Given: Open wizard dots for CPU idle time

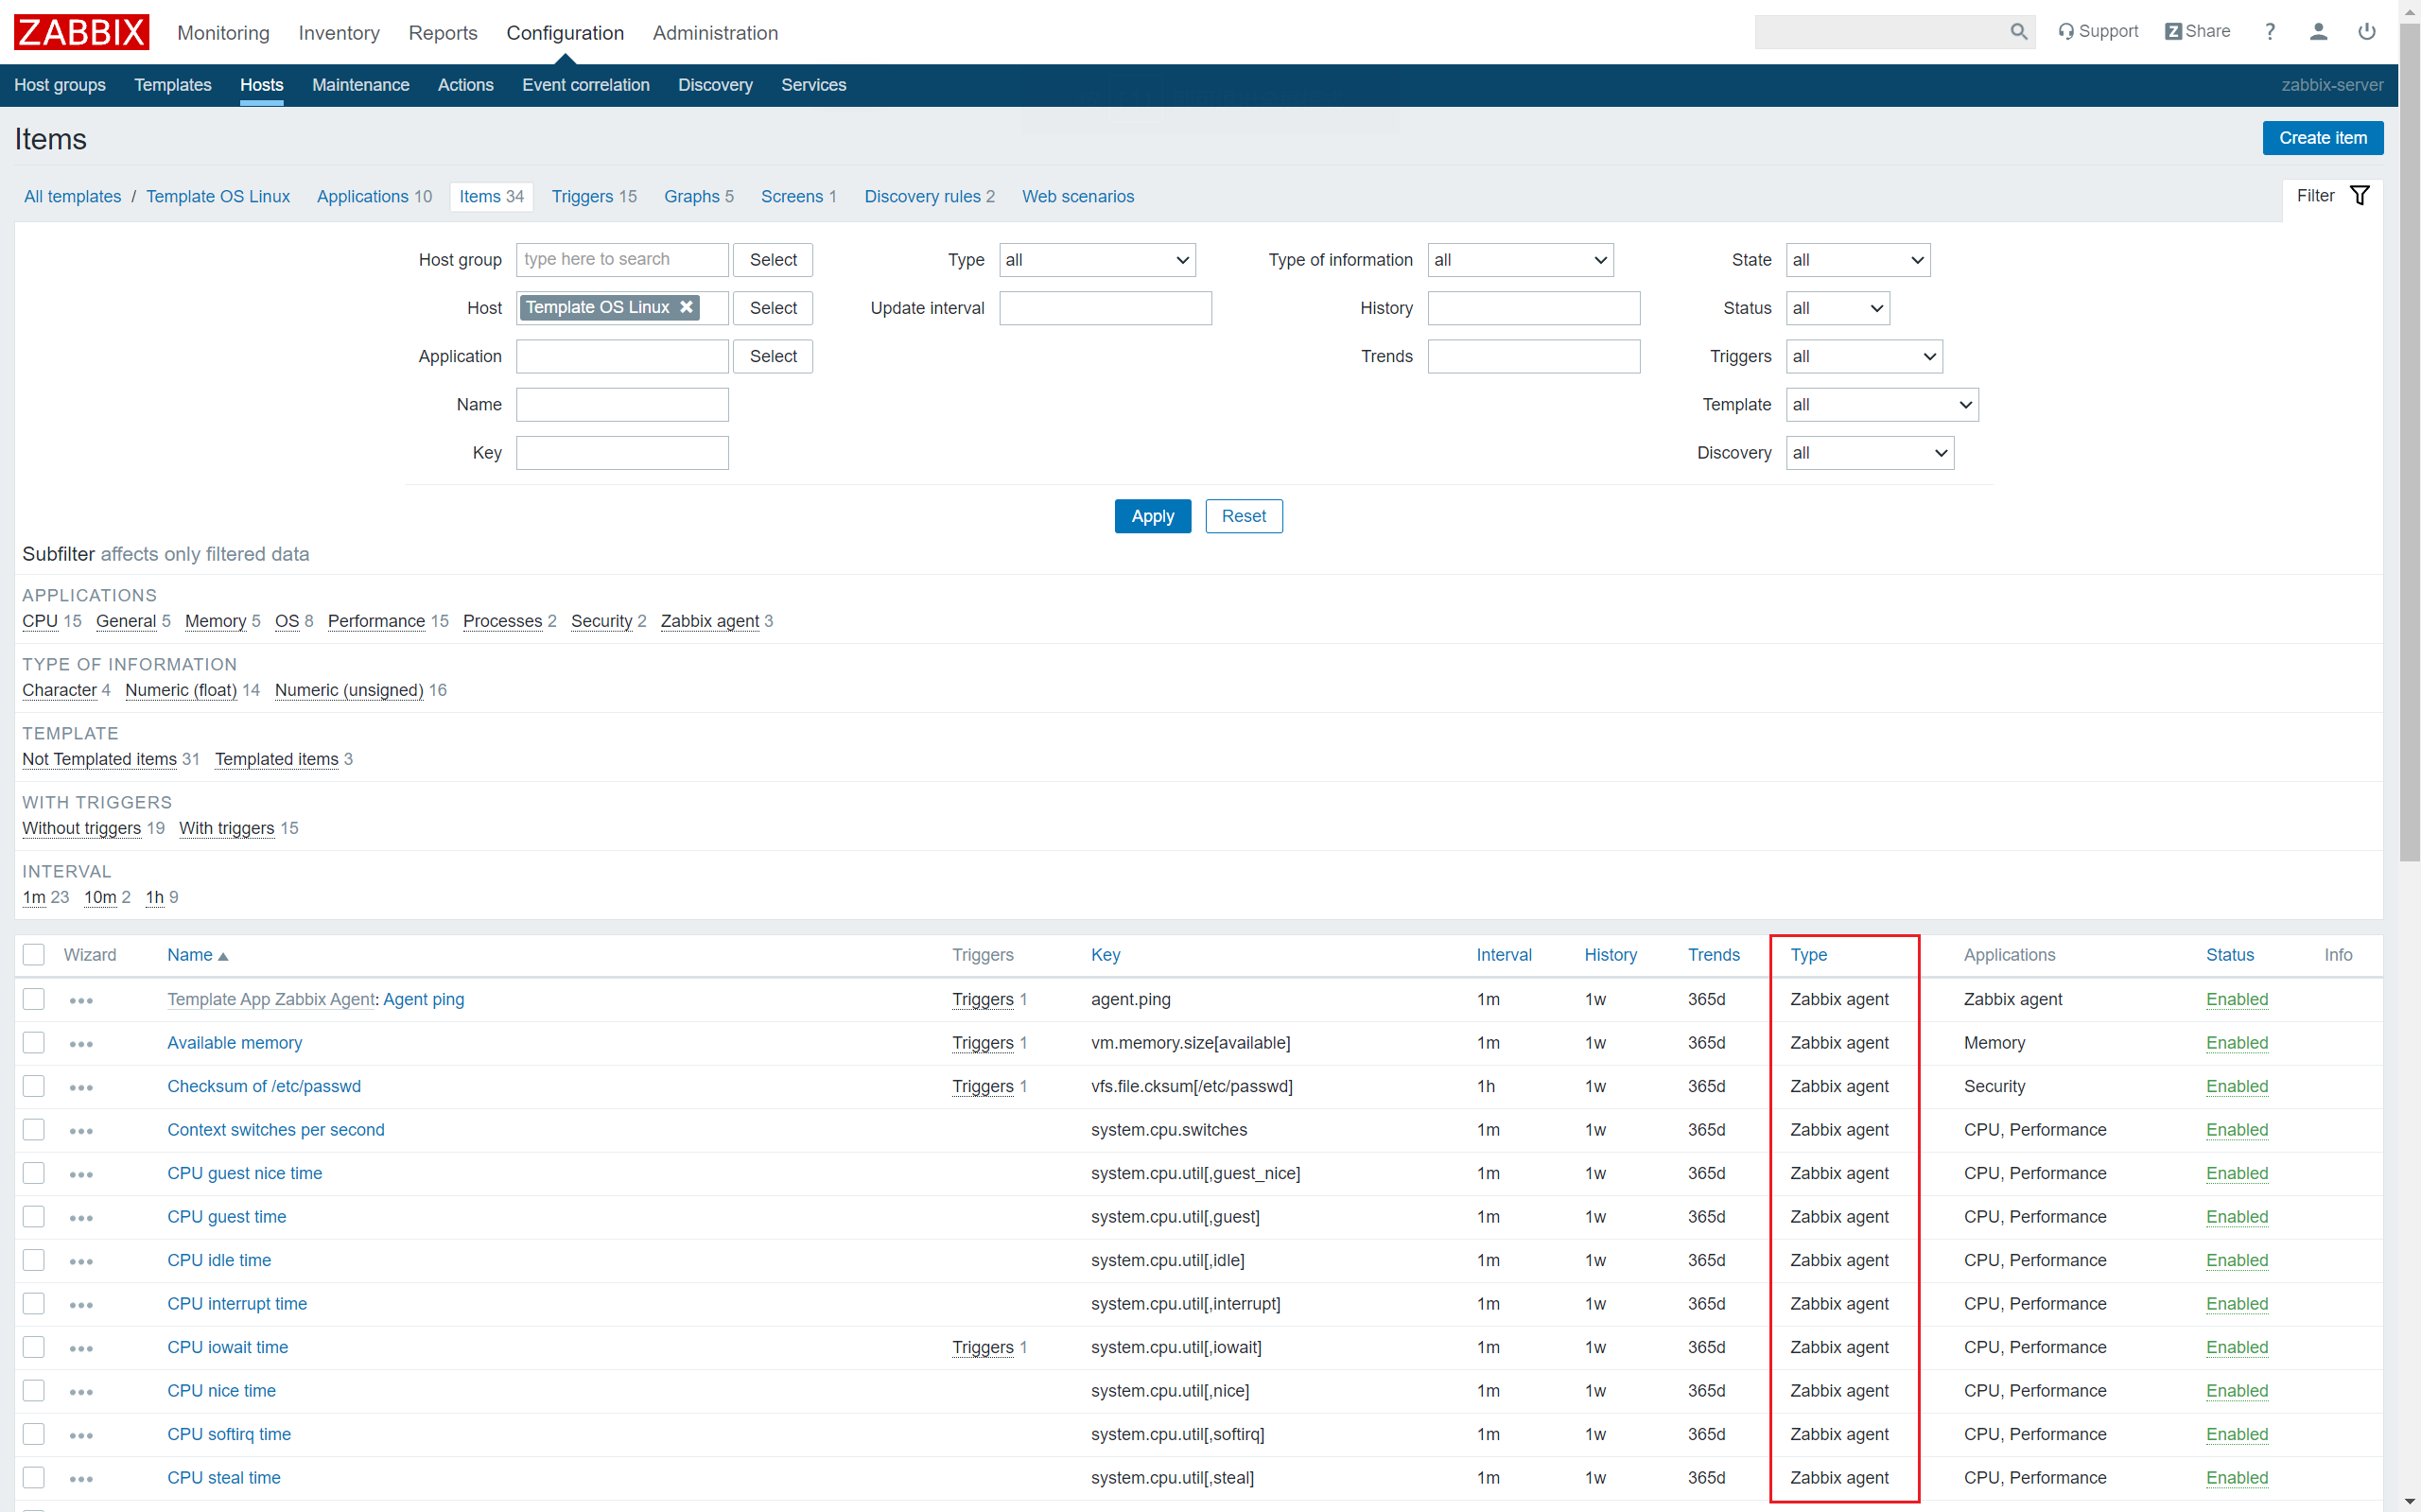Looking at the screenshot, I should click(81, 1261).
